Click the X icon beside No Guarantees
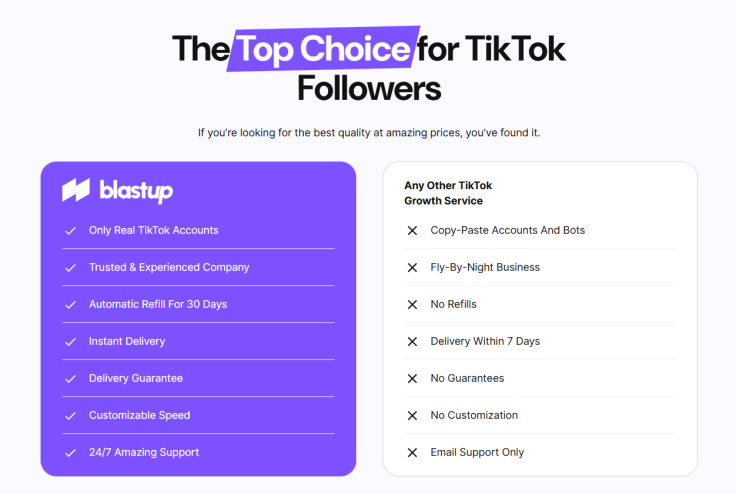This screenshot has width=736, height=494. tap(412, 378)
